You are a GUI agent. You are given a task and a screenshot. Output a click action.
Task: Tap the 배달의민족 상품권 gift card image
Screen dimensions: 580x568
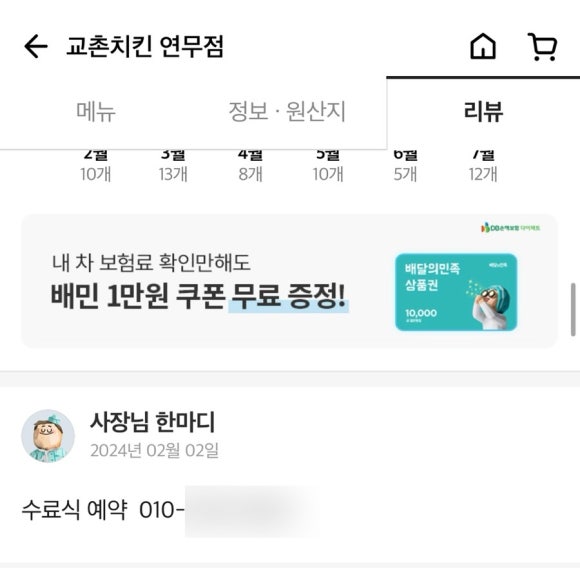(x=456, y=292)
